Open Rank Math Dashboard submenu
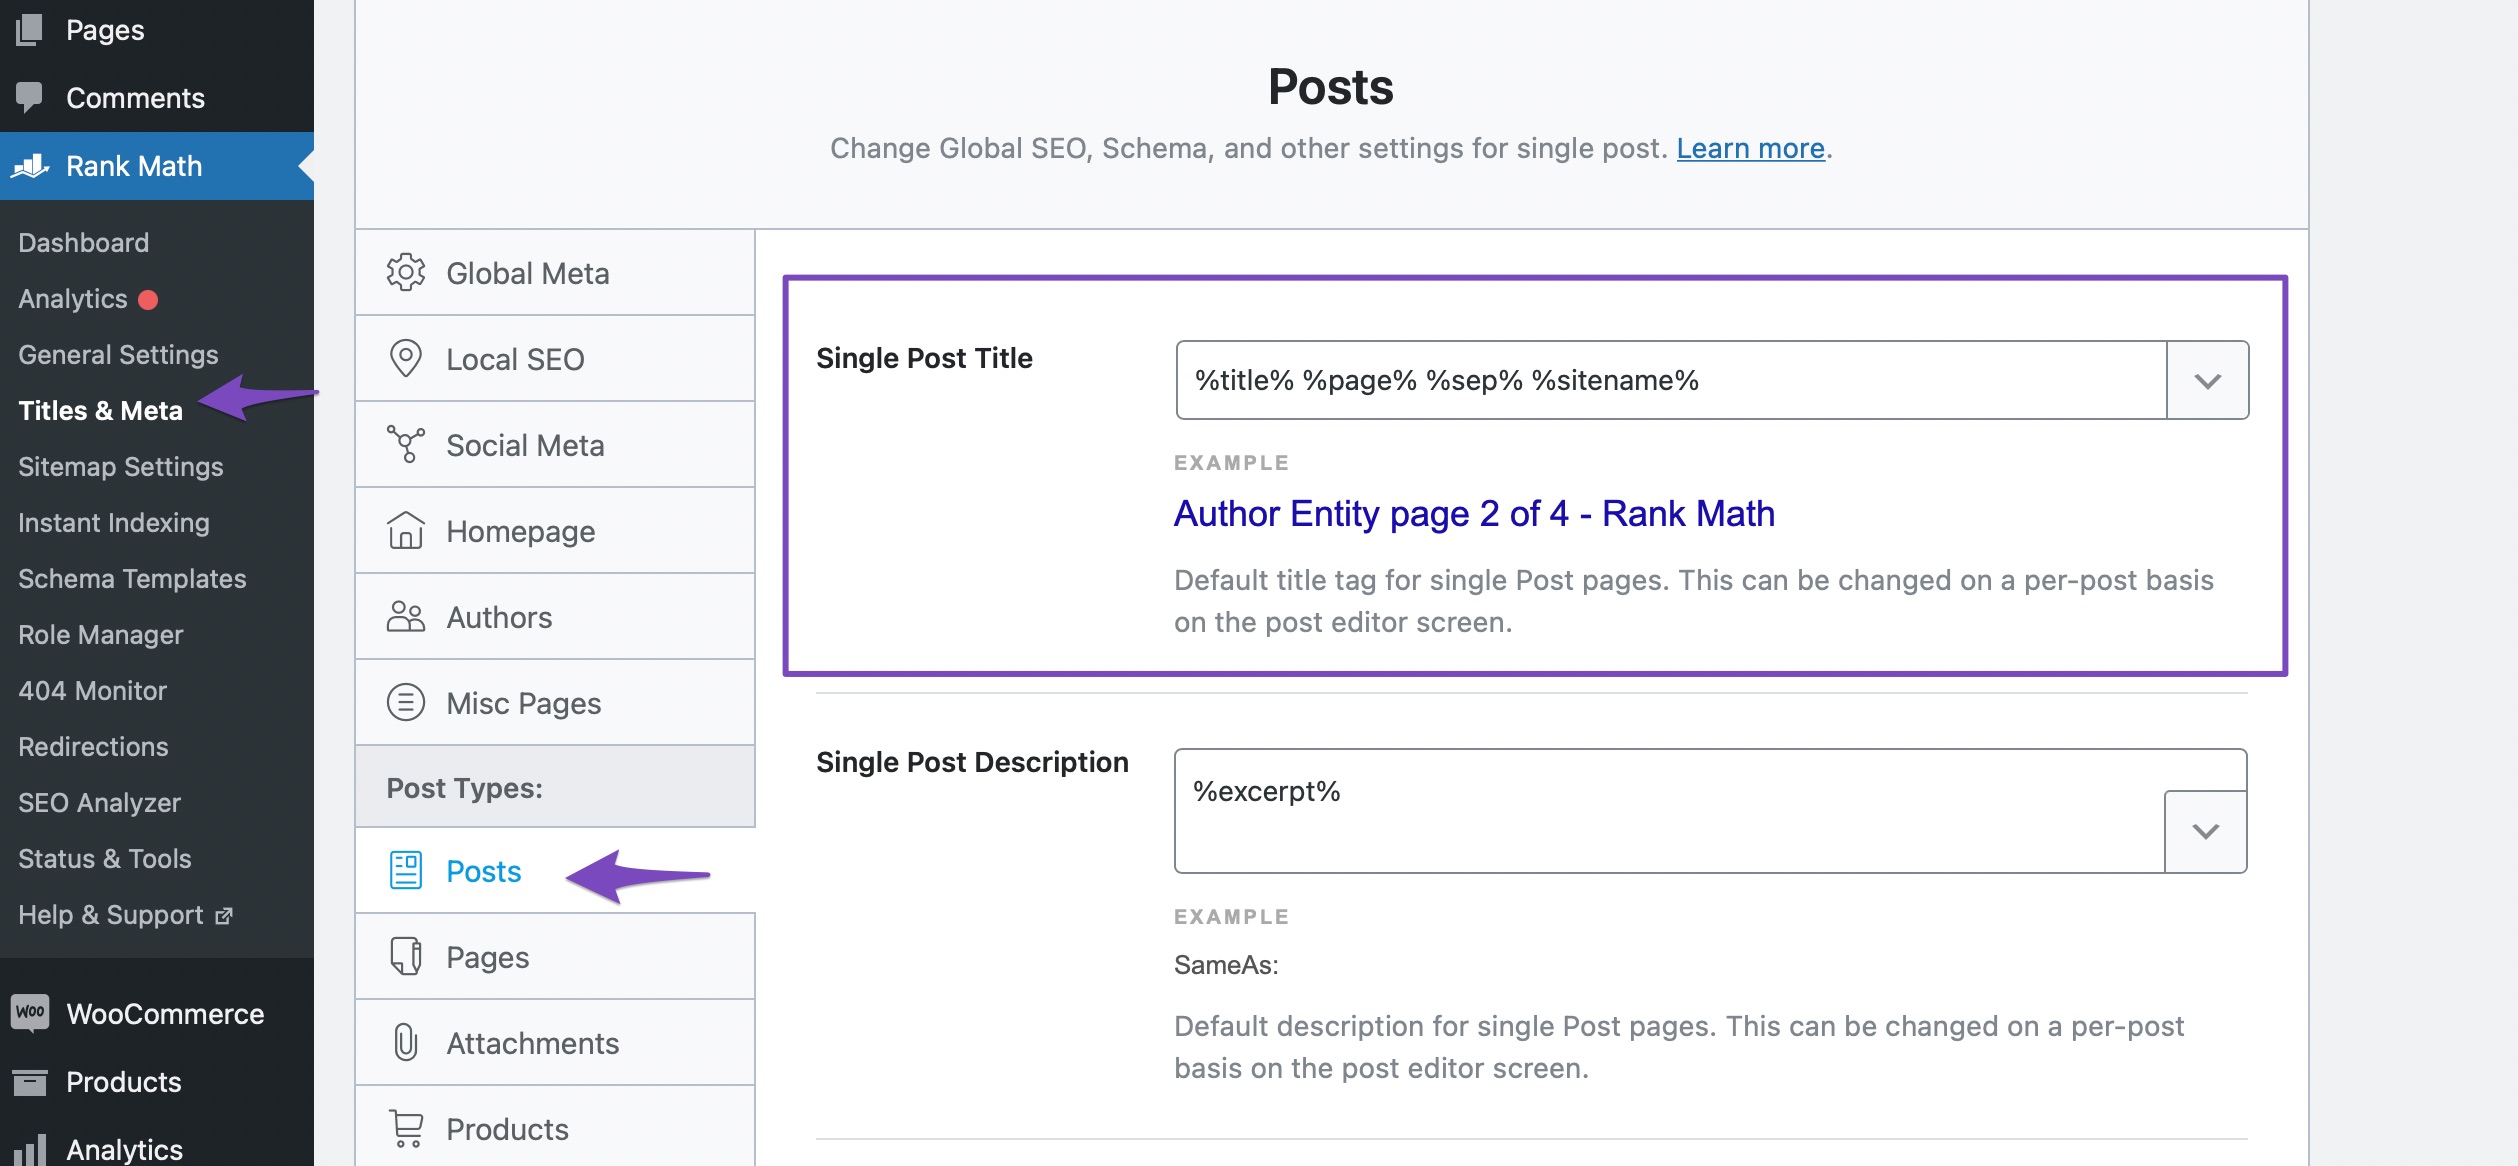Screen dimensions: 2518x1166 tap(84, 243)
